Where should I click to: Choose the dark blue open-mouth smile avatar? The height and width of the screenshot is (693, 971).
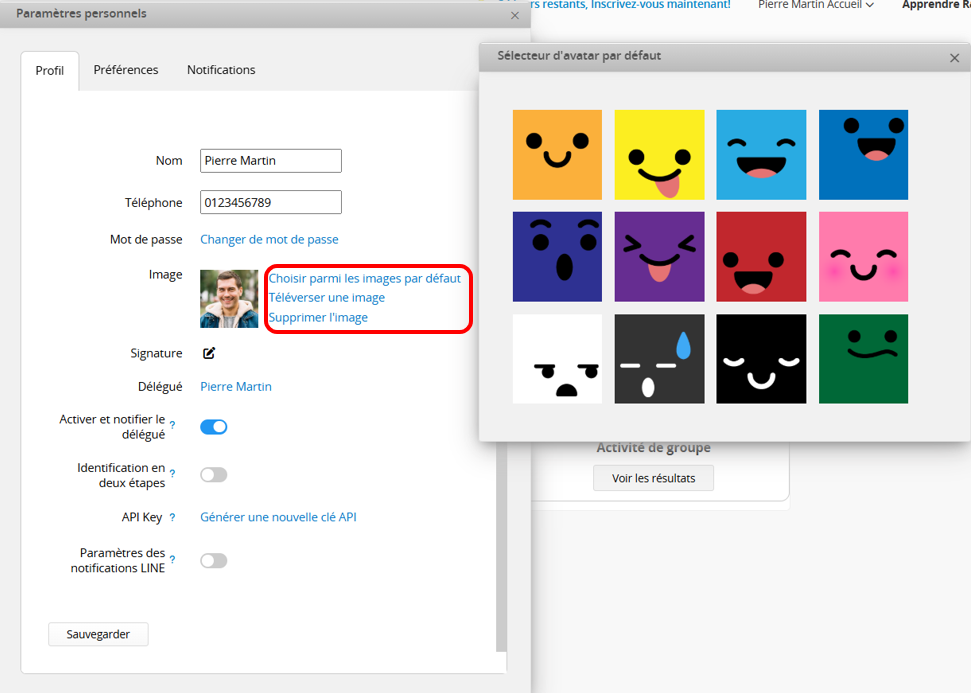863,155
